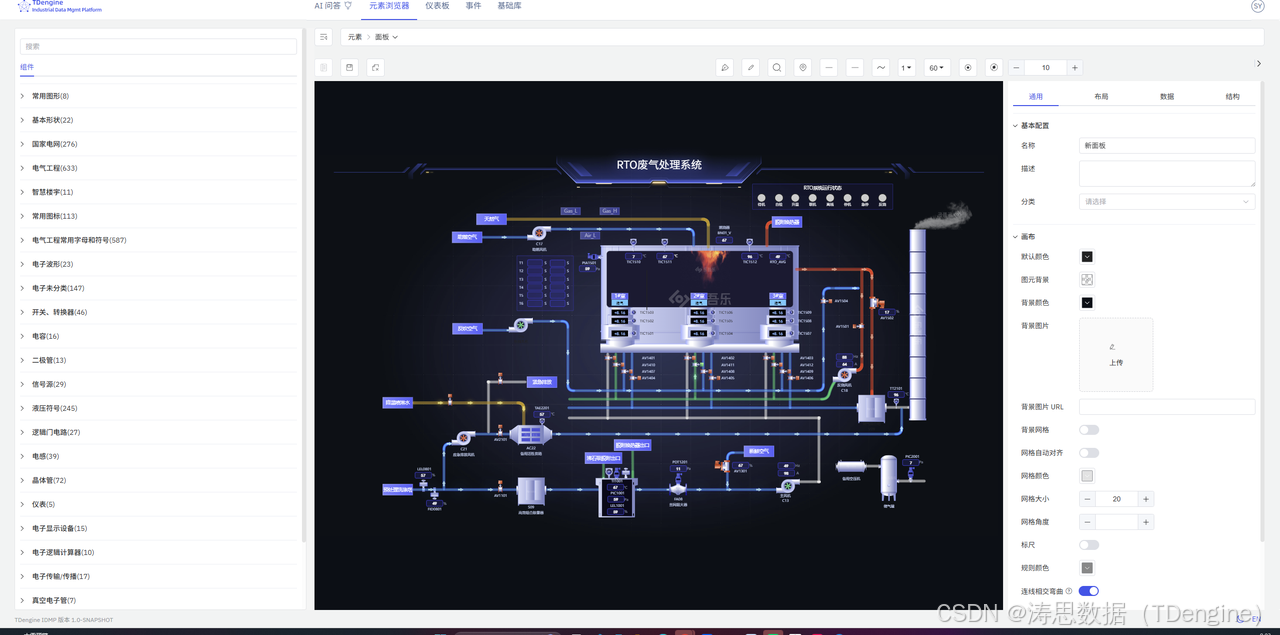Pick the 背景颜色 color swatch
This screenshot has width=1280, height=635.
click(x=1087, y=303)
